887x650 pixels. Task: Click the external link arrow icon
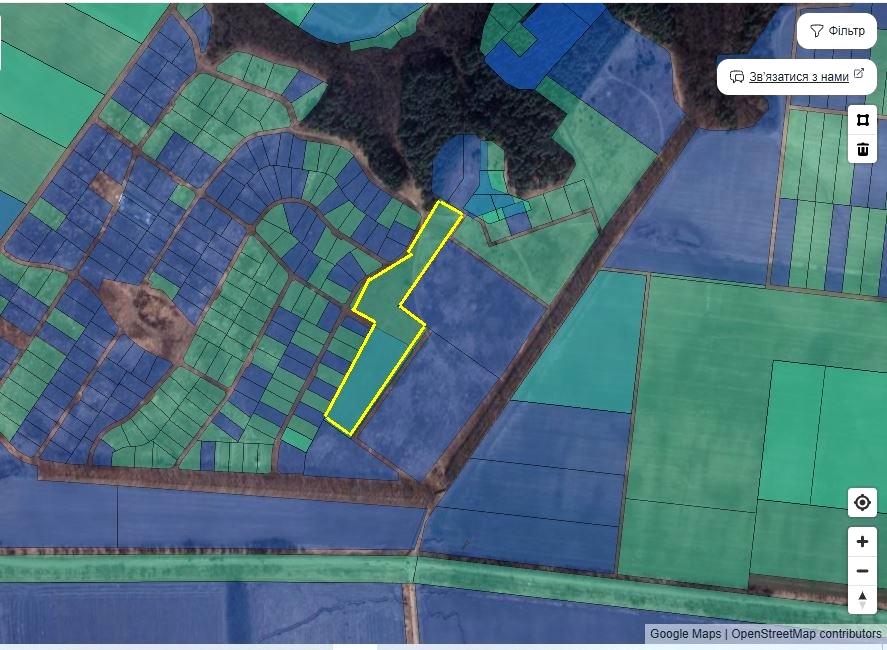(858, 75)
